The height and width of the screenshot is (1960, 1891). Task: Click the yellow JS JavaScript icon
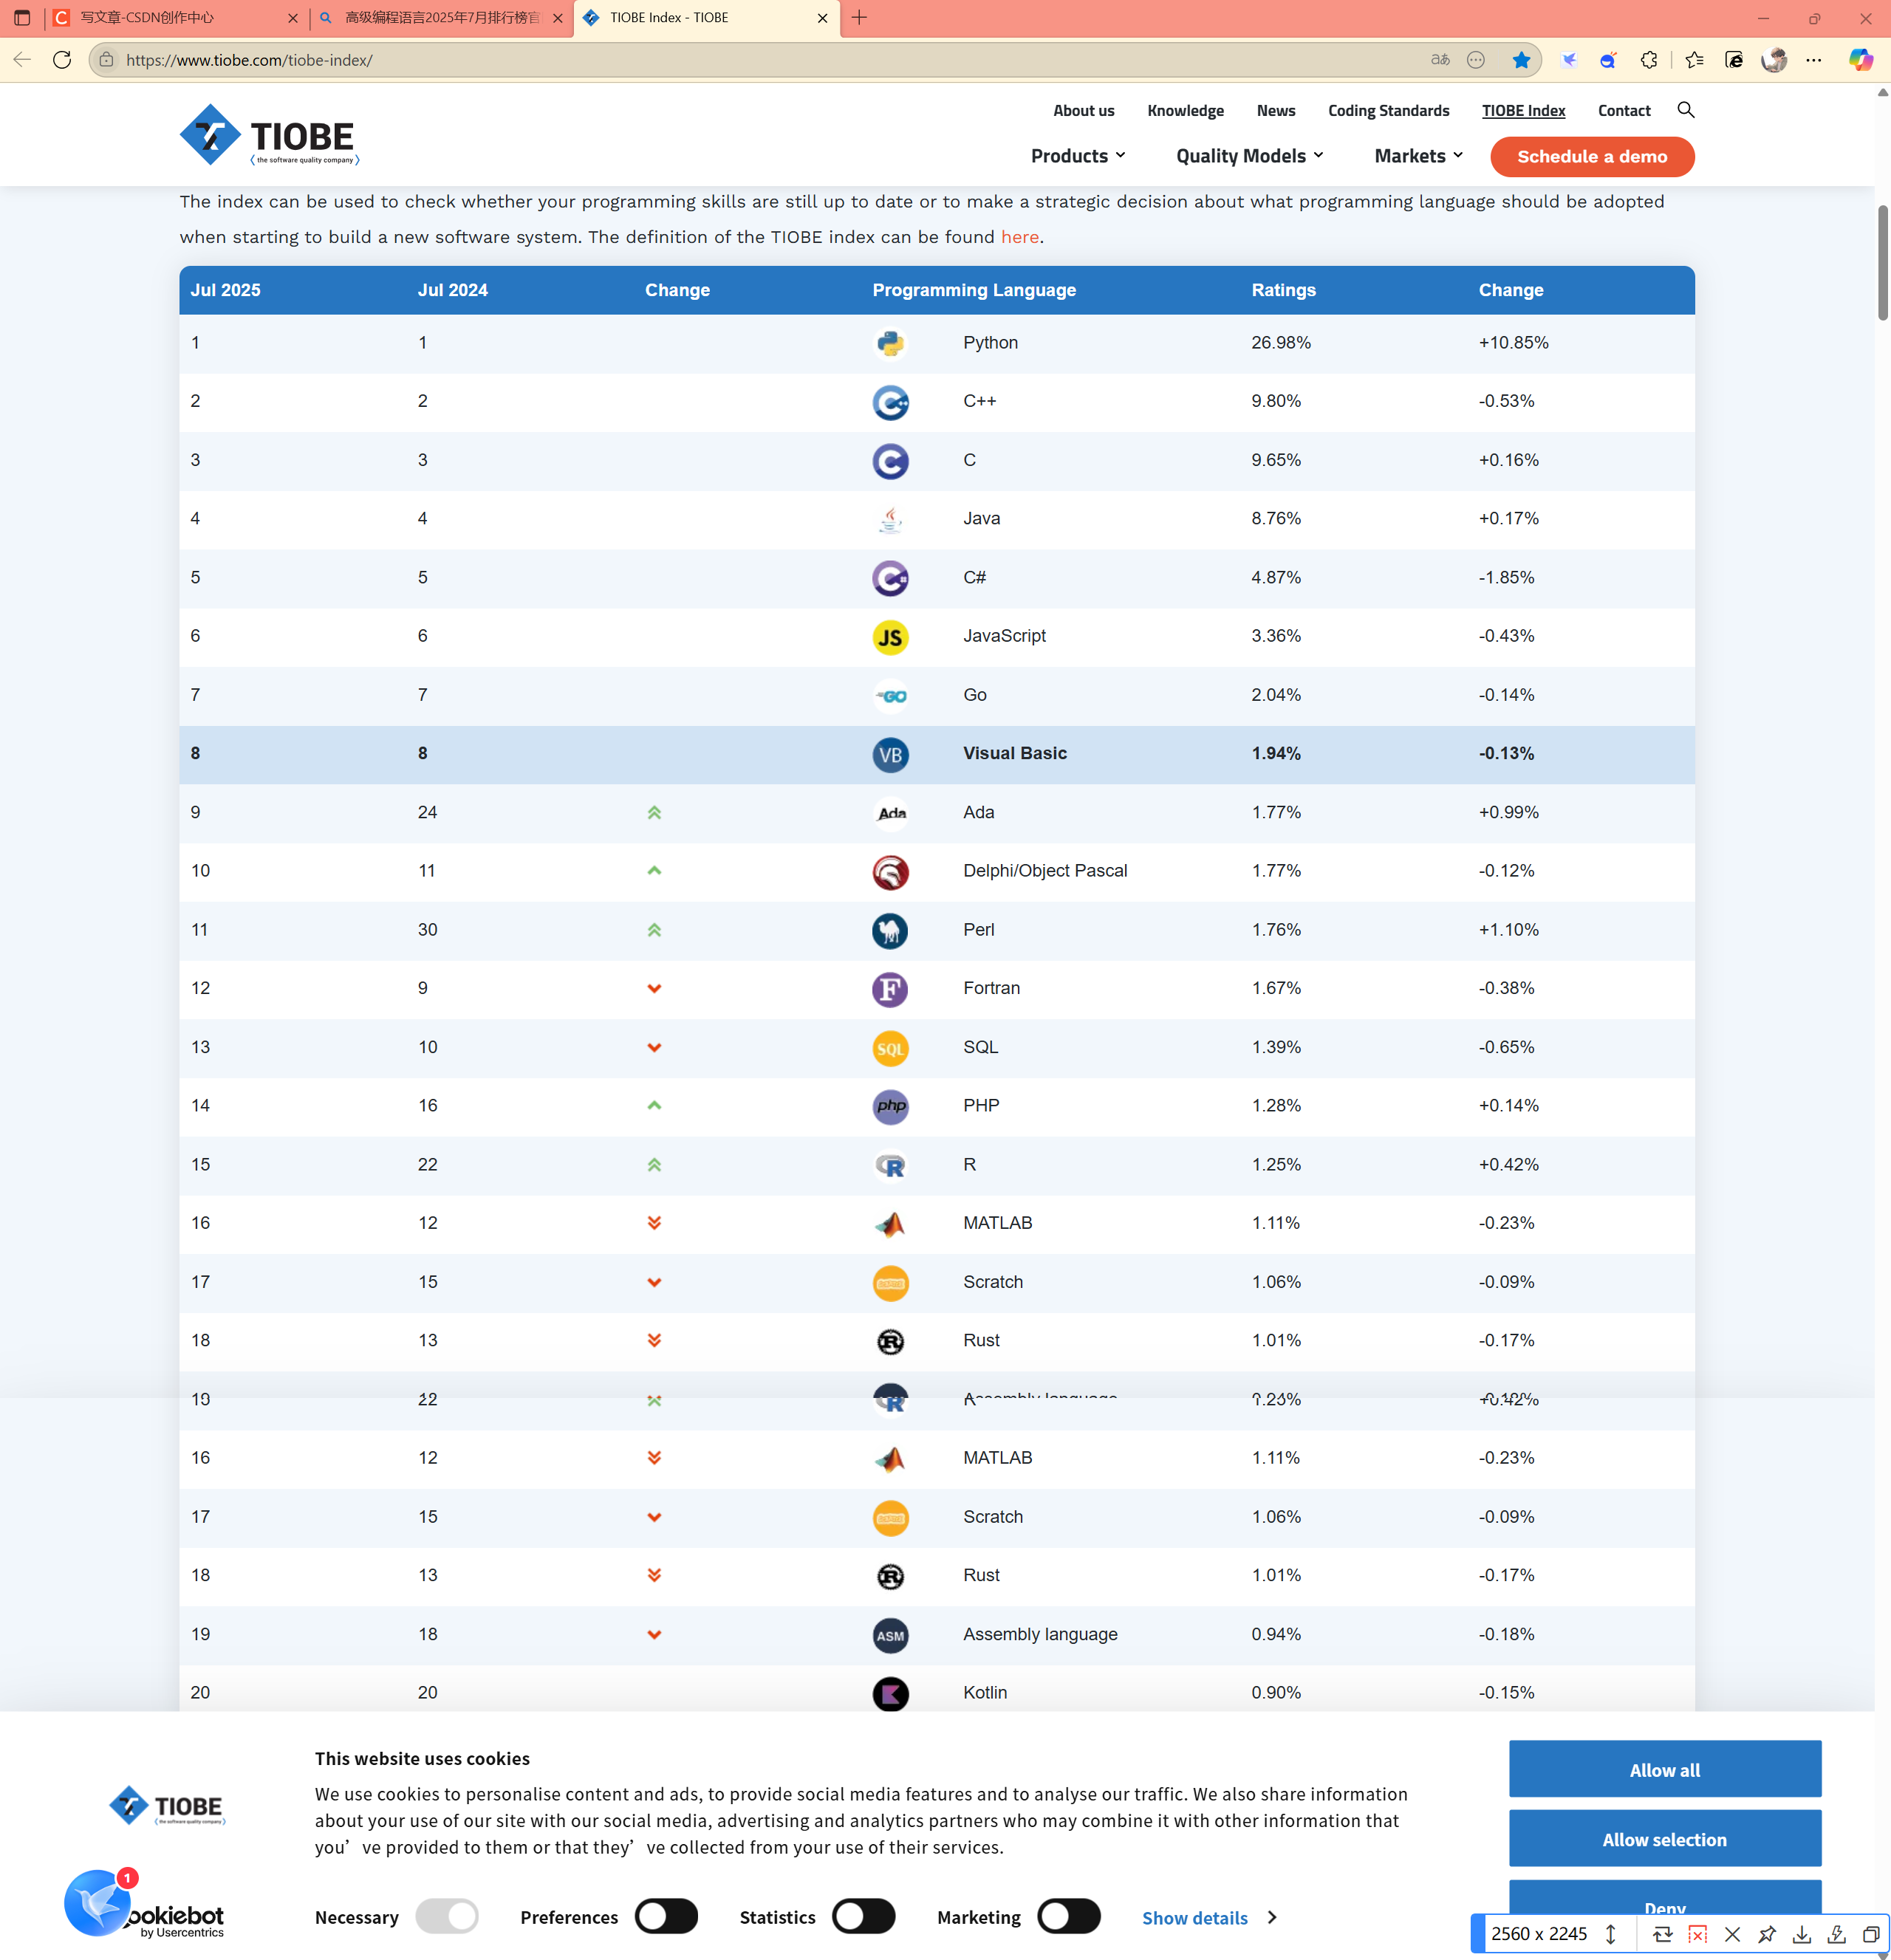(890, 637)
